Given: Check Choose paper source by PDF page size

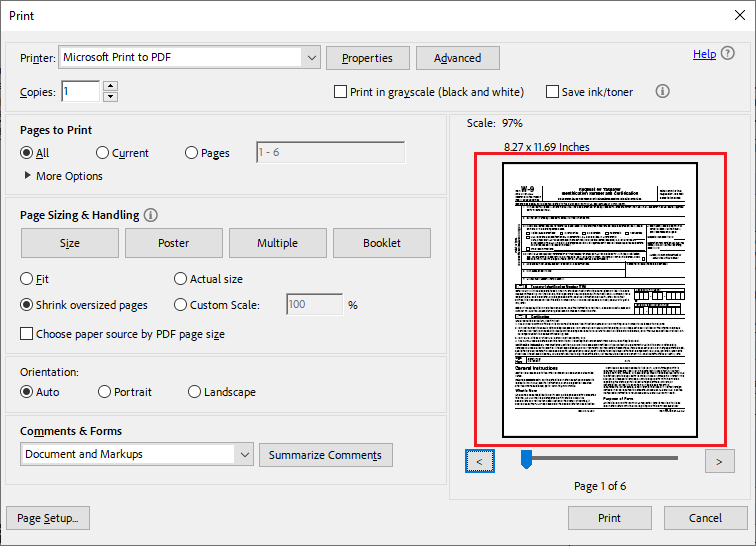Looking at the screenshot, I should click(x=27, y=334).
